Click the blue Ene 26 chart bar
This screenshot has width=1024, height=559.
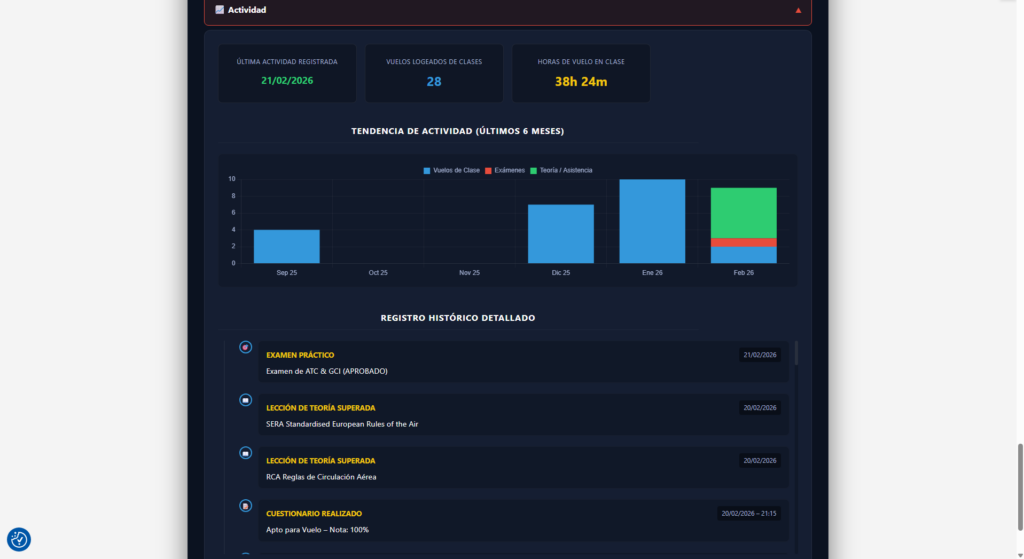point(652,221)
